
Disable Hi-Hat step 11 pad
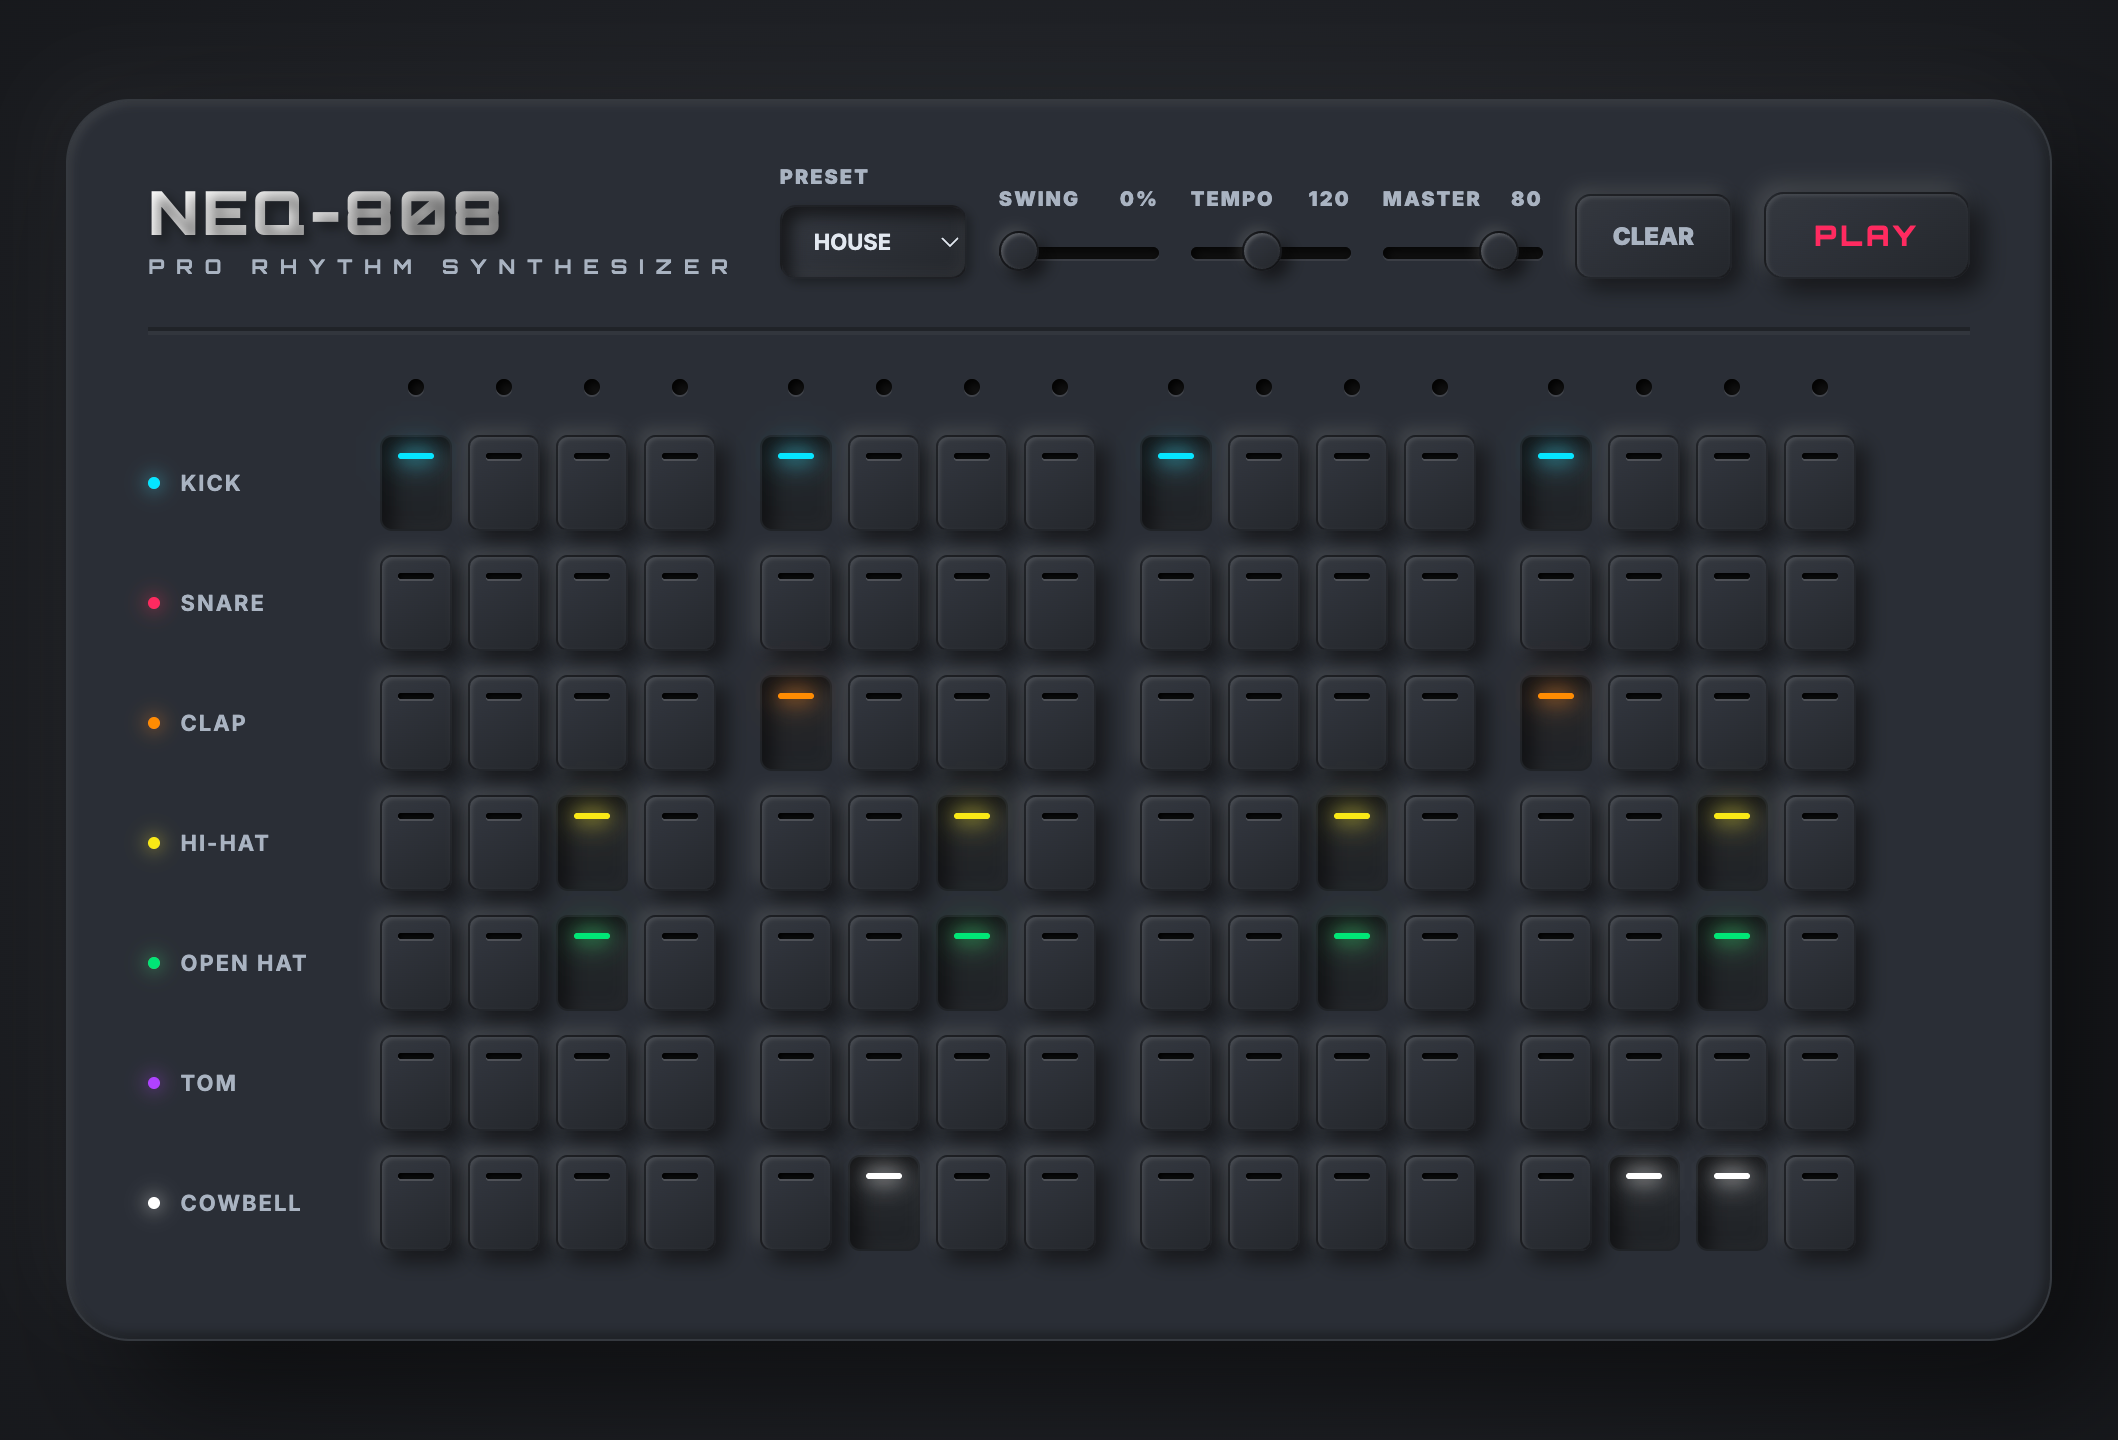[x=1352, y=843]
